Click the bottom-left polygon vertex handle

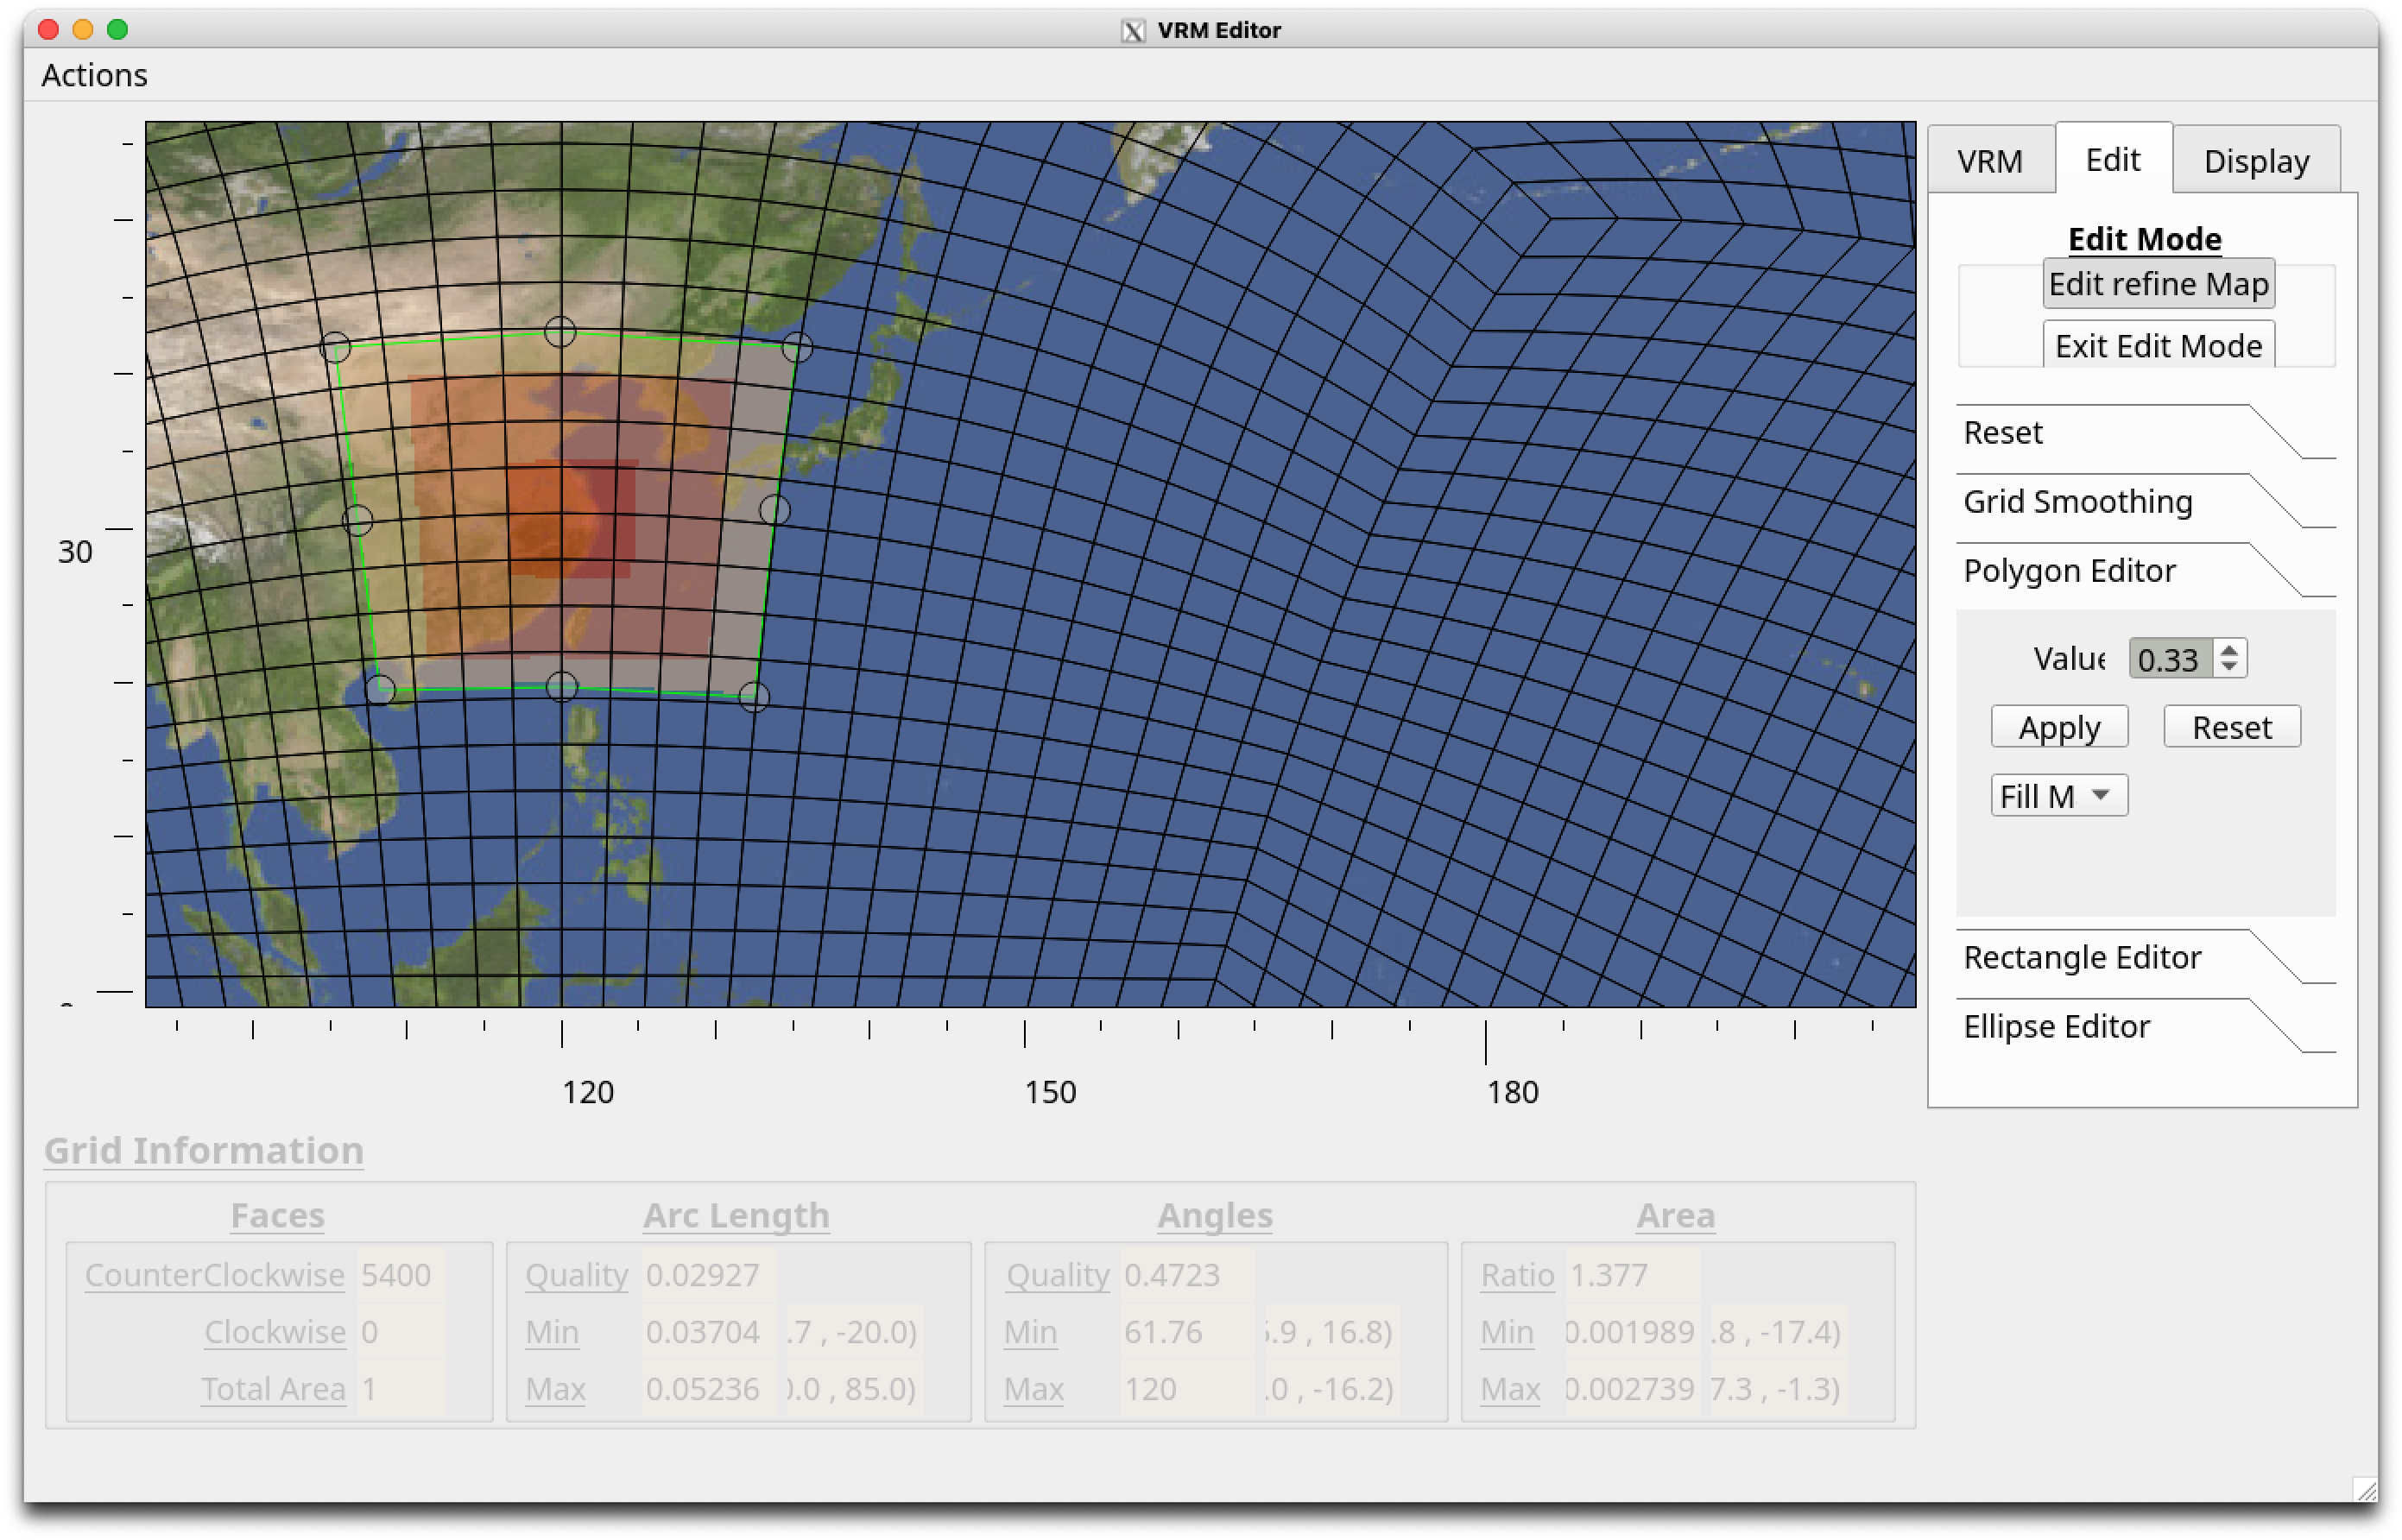(380, 689)
